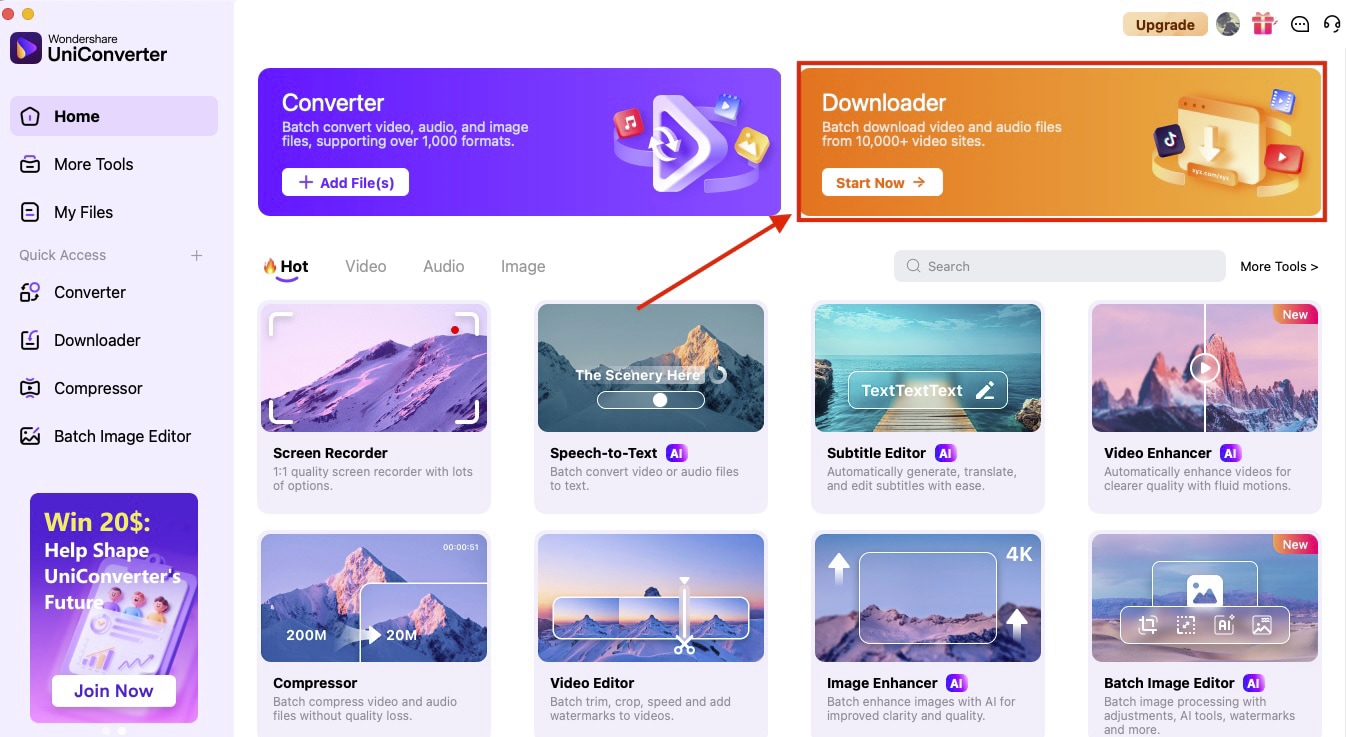This screenshot has height=737, width=1346.
Task: Open the Batch Image Editor tool thumbnail
Action: point(1205,598)
